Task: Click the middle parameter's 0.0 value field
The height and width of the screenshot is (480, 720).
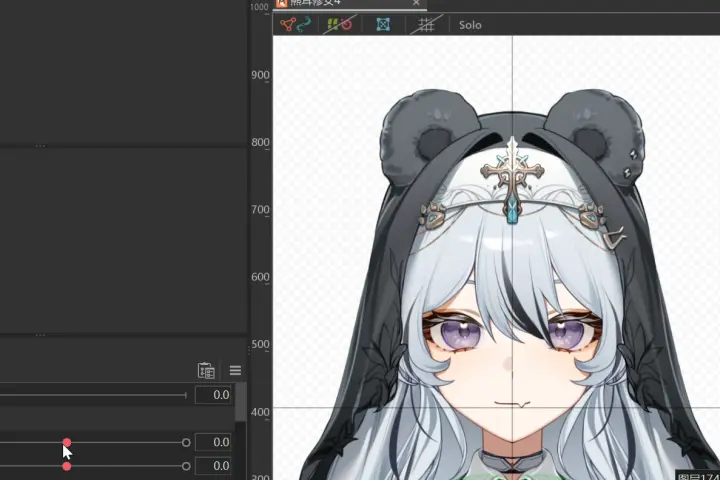Action: pyautogui.click(x=213, y=442)
